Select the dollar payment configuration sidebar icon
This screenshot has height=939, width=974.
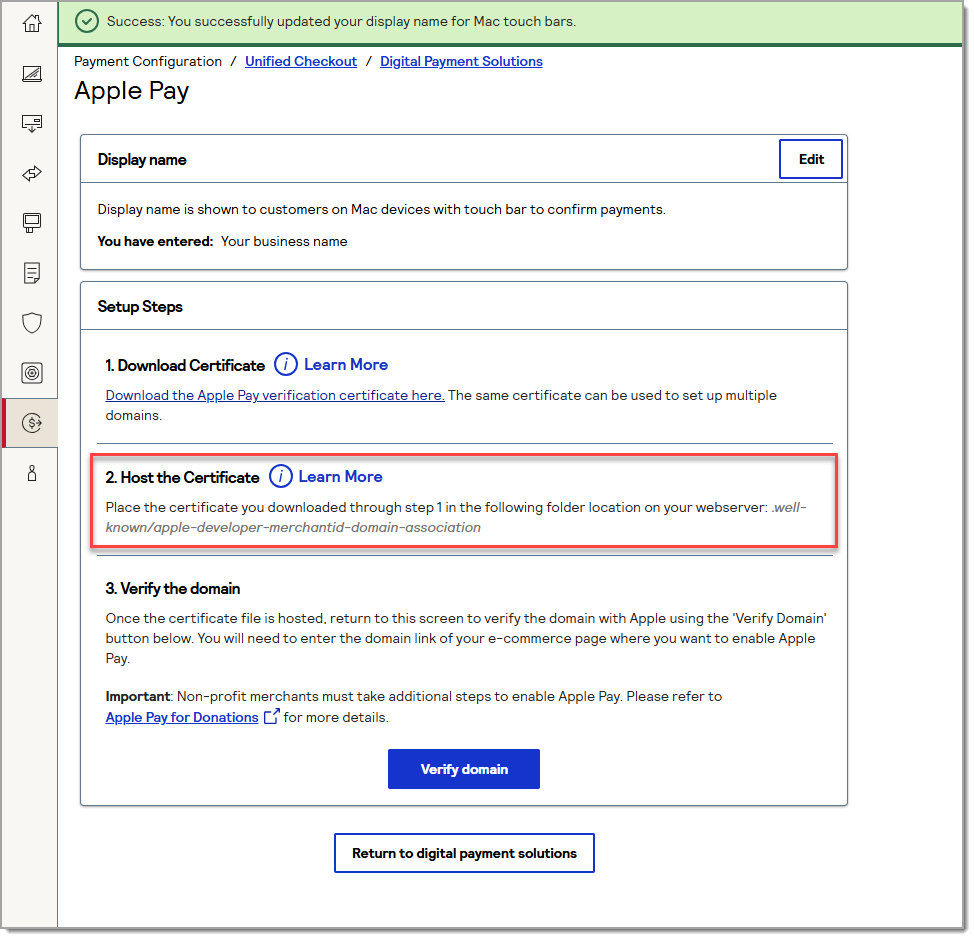(32, 423)
